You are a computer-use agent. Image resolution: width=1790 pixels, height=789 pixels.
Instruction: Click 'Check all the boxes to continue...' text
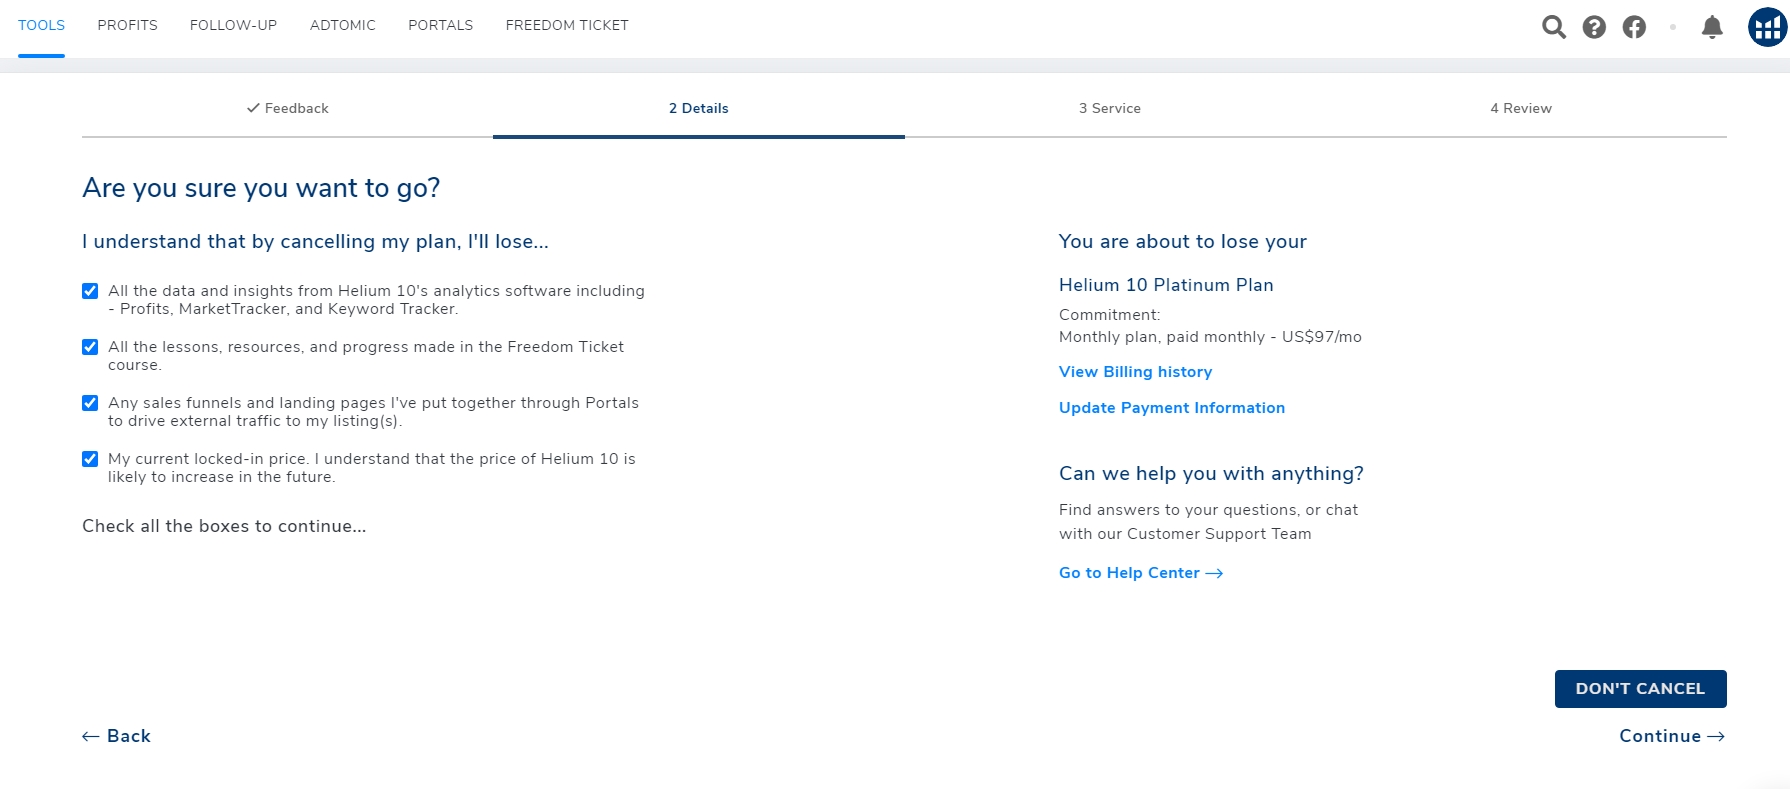coord(224,526)
